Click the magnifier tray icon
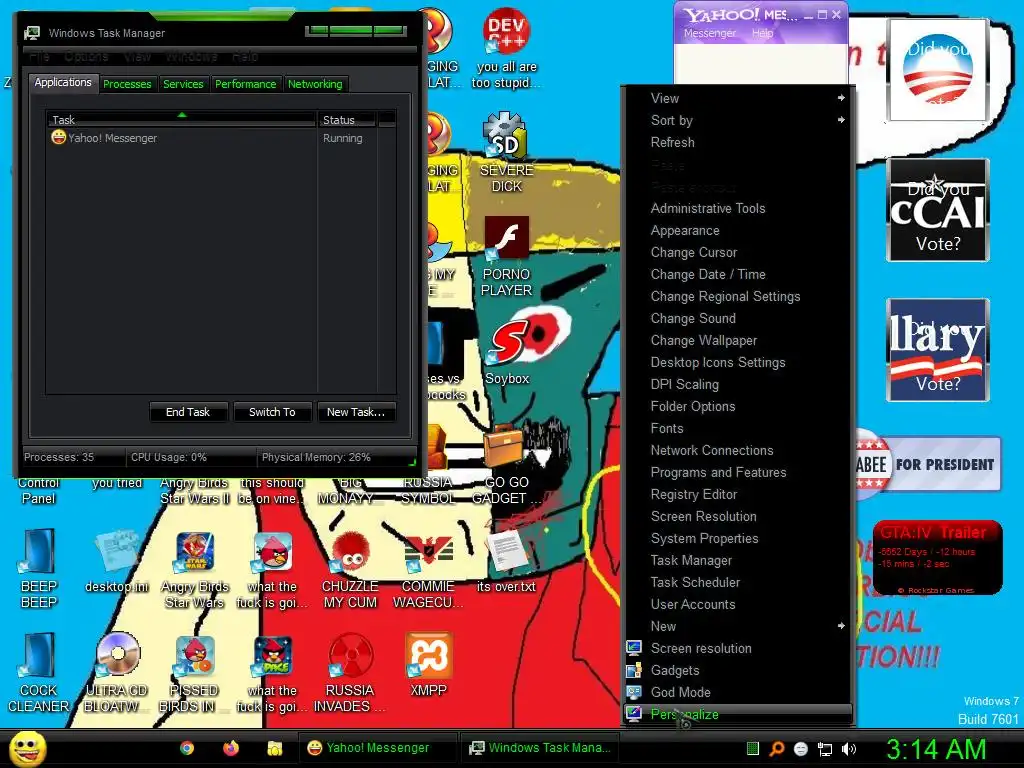Viewport: 1024px width, 768px height. pos(777,749)
